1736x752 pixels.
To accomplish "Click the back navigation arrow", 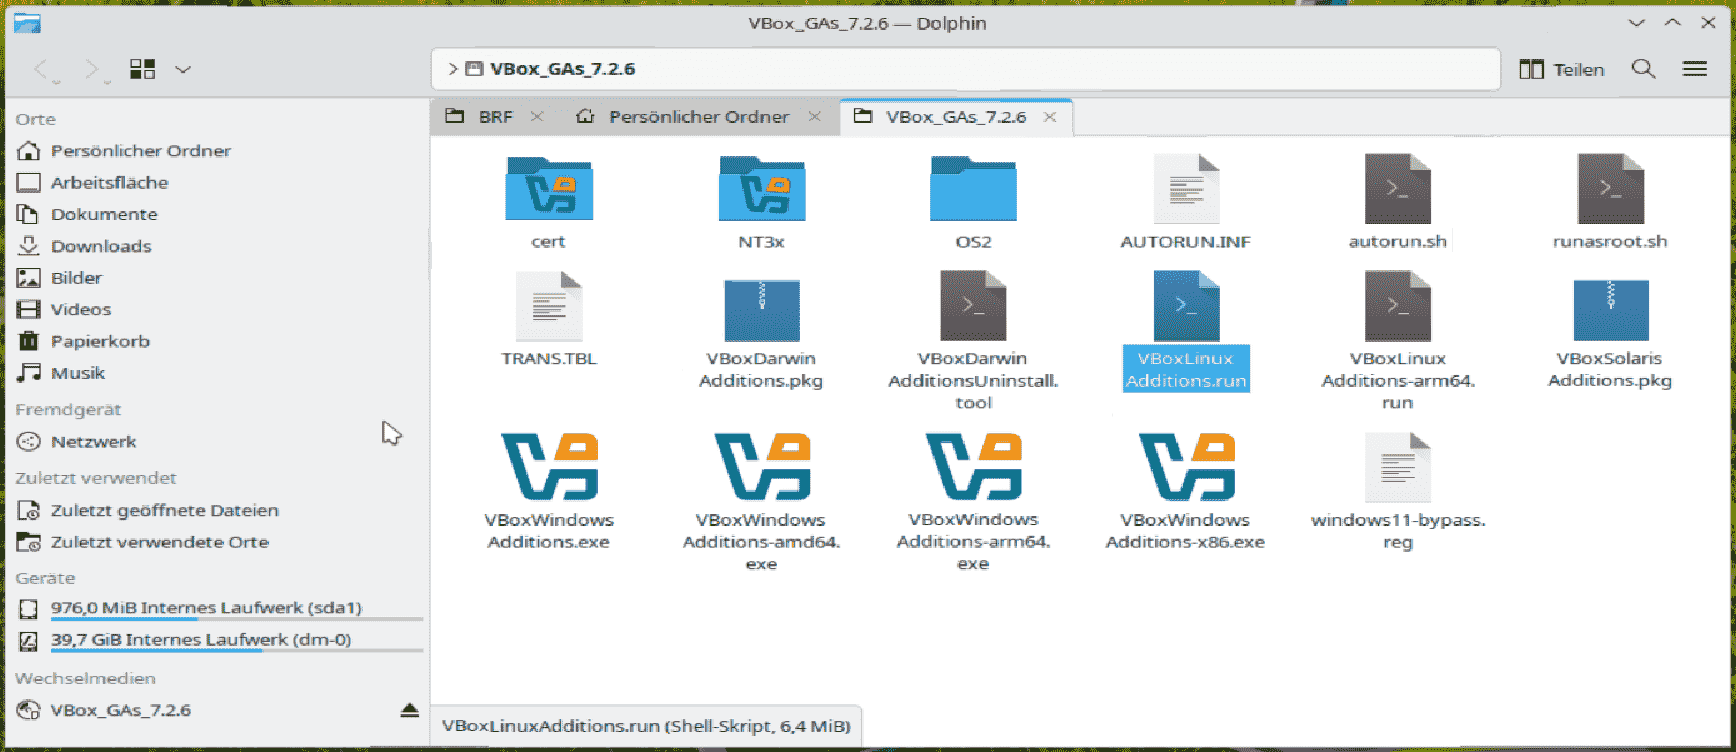I will [x=41, y=69].
